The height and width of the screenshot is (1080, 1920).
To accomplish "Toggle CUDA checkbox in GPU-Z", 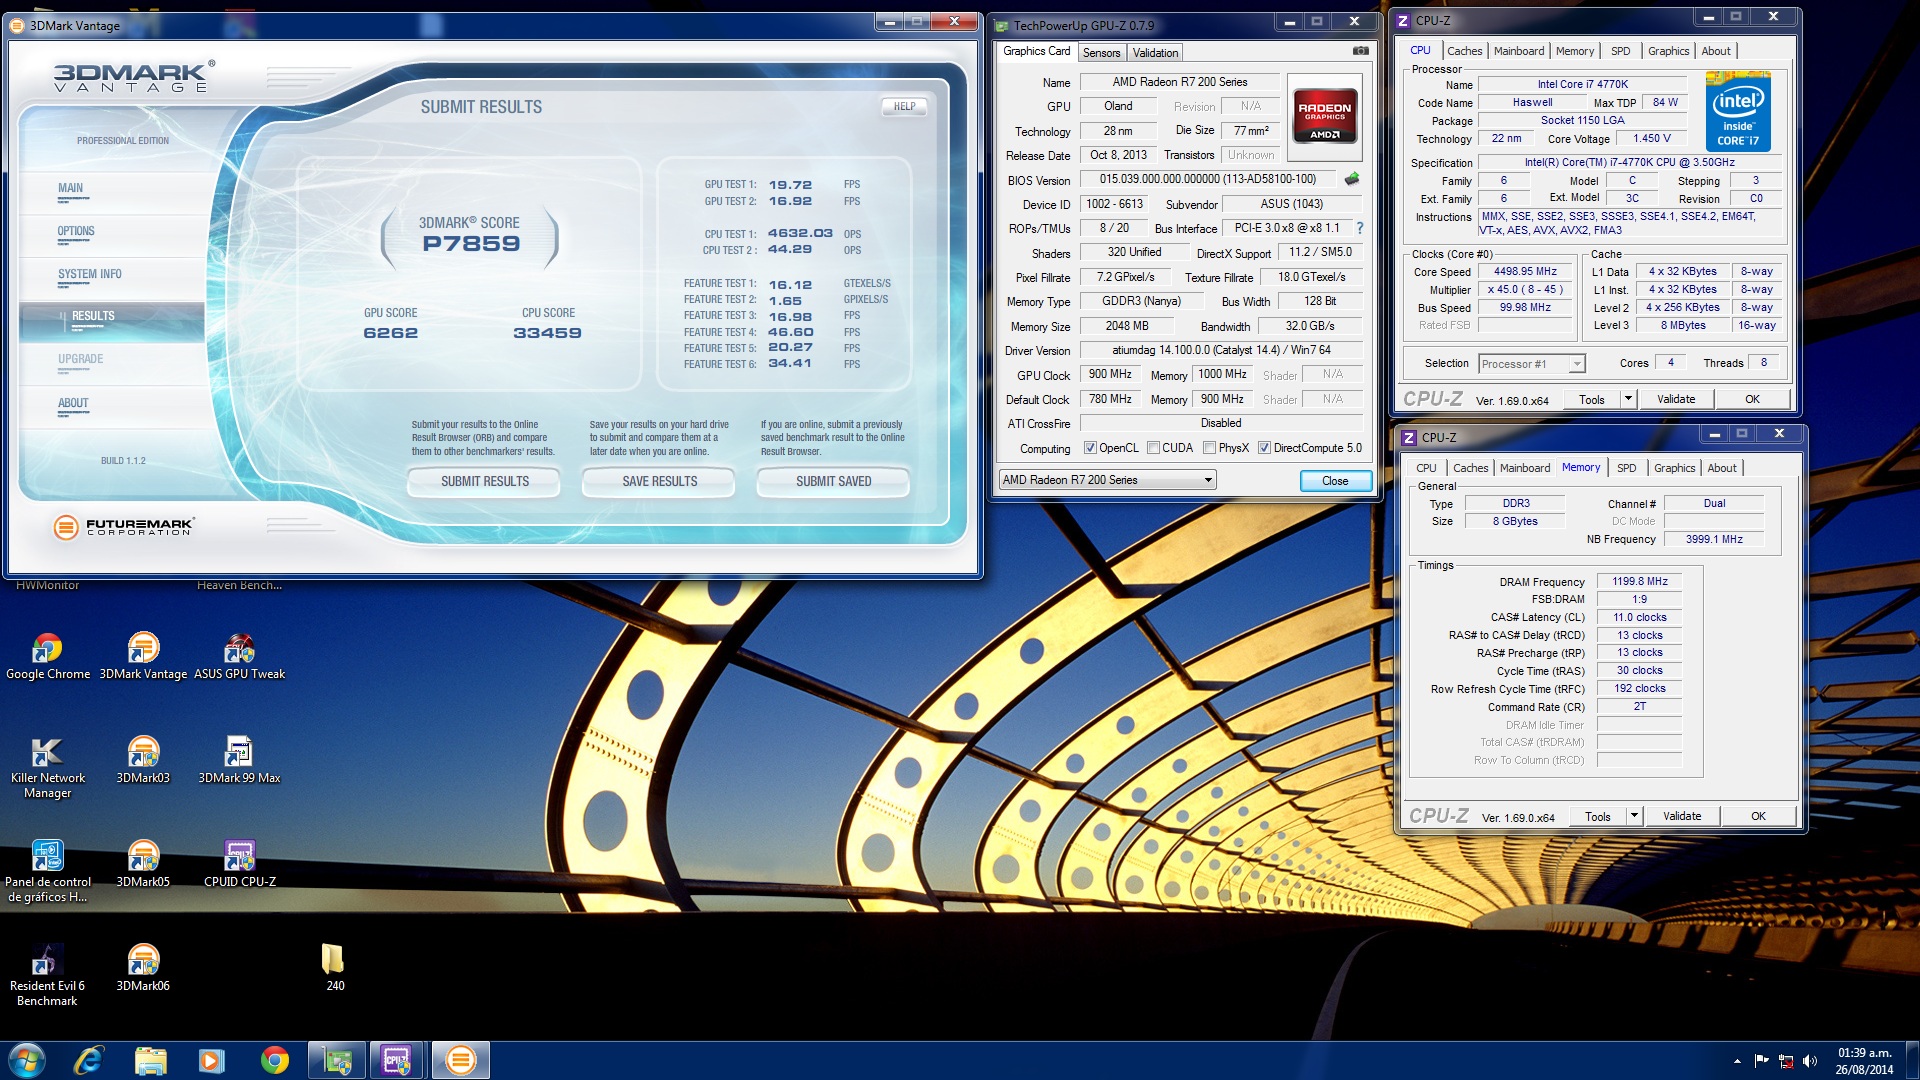I will [1153, 448].
